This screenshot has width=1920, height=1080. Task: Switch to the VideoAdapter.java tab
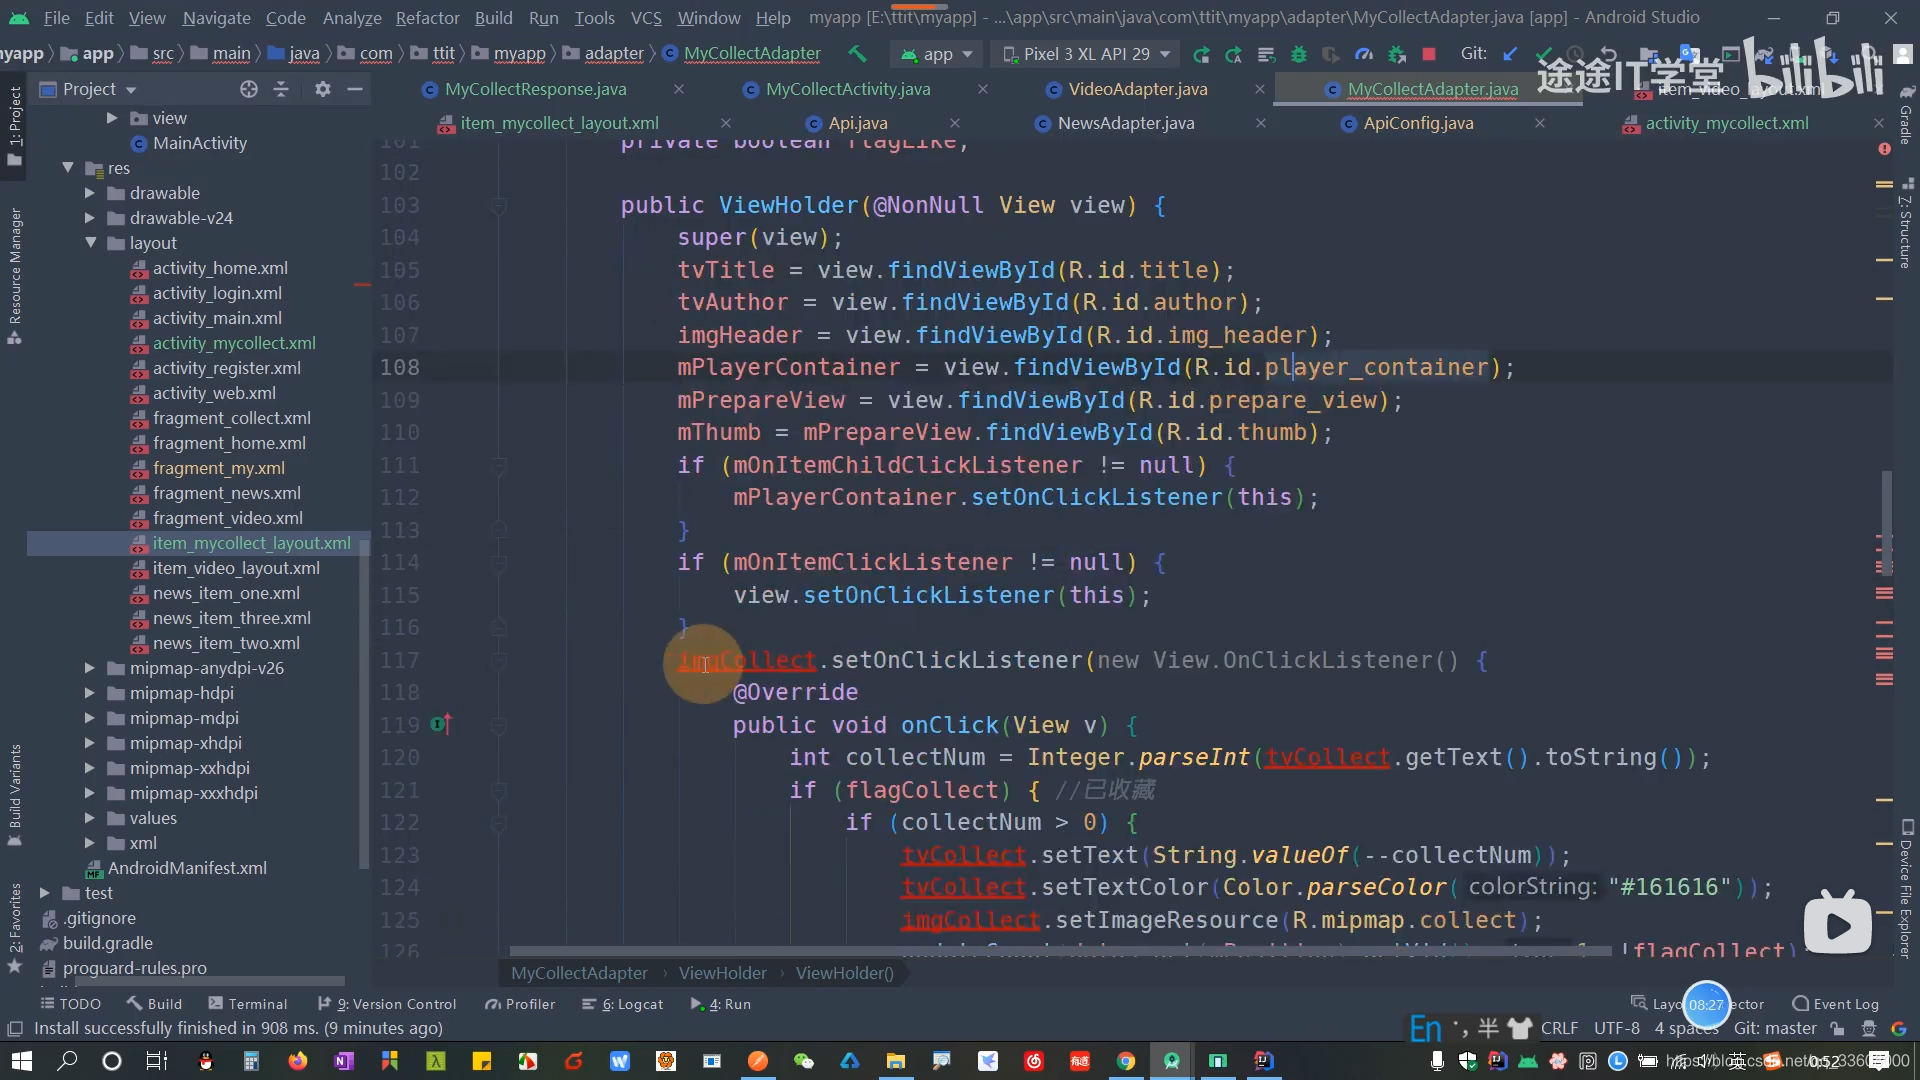1137,89
